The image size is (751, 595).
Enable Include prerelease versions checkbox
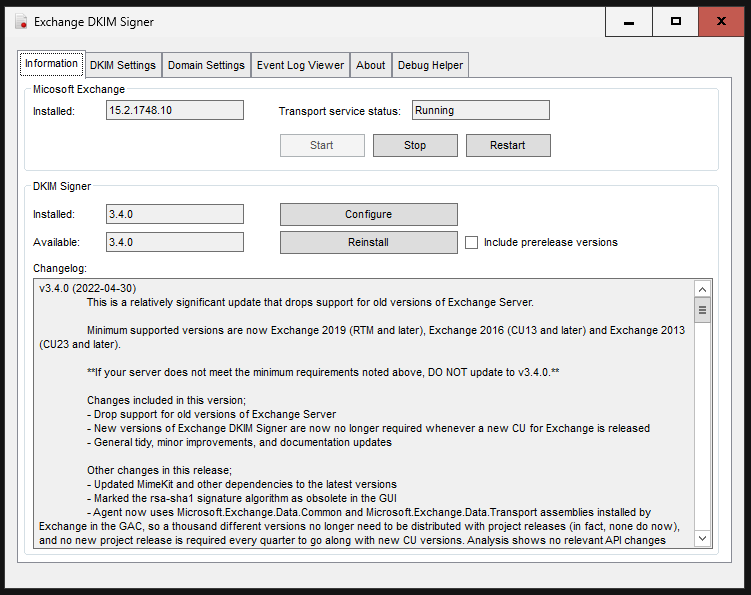pyautogui.click(x=471, y=242)
